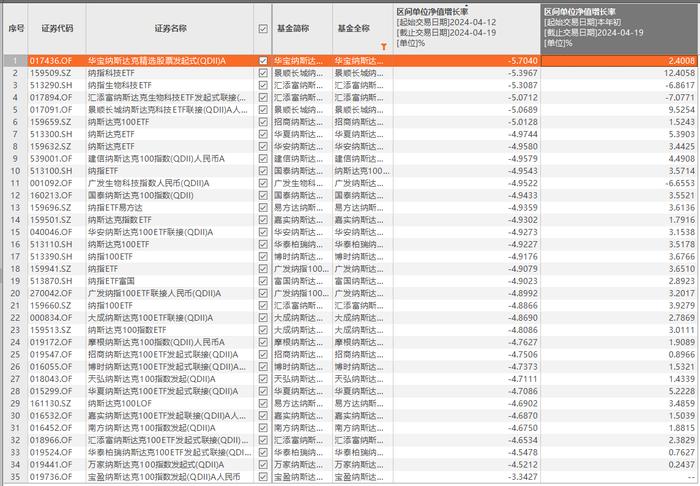This screenshot has height=486, width=700.
Task: Click the weekly 区间单位净值增长率 header starting 2024-04-12
Action: pos(467,29)
